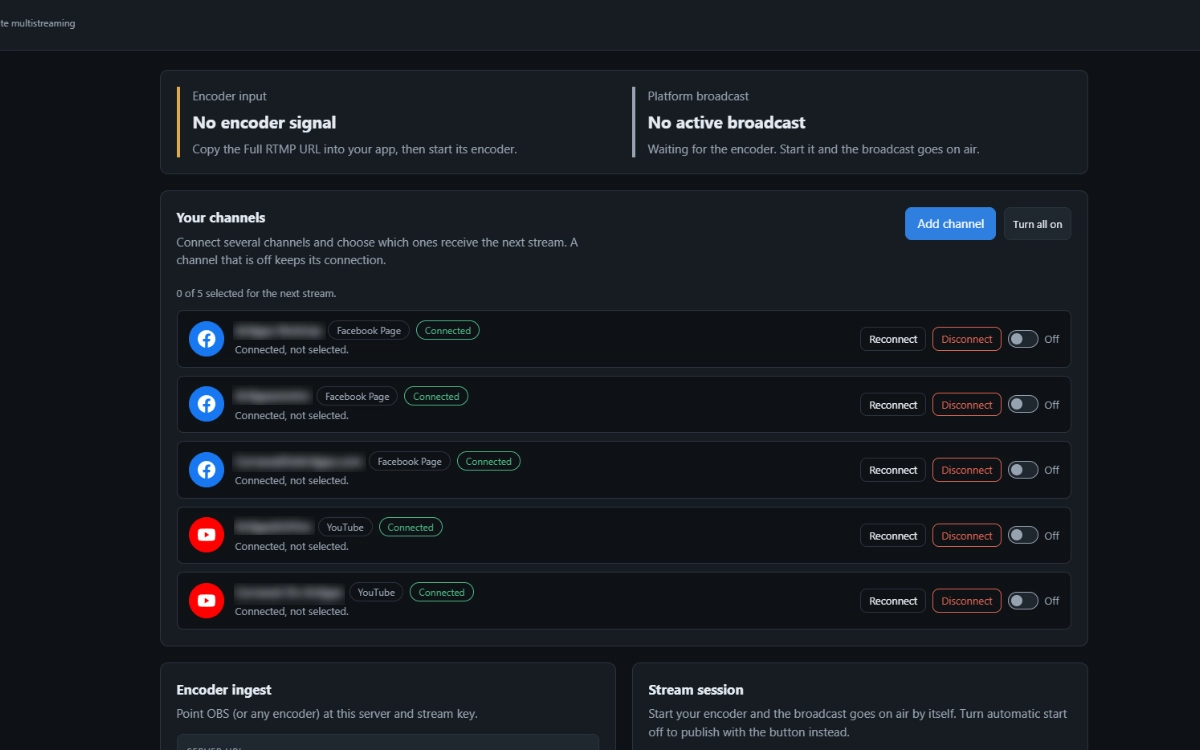Disconnect the first Facebook Page channel
Screen dimensions: 1200x750
[x=967, y=339]
